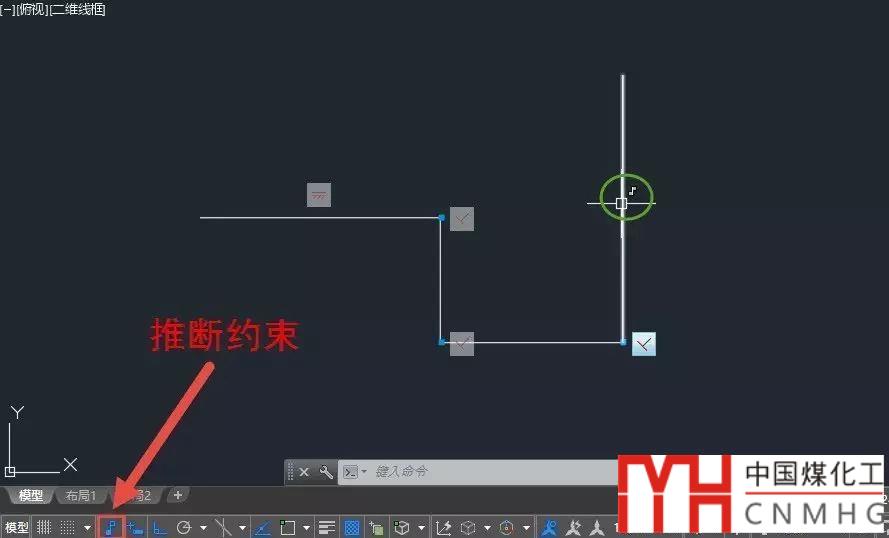
Task: Toggle Lineweight display icon
Action: [x=327, y=528]
